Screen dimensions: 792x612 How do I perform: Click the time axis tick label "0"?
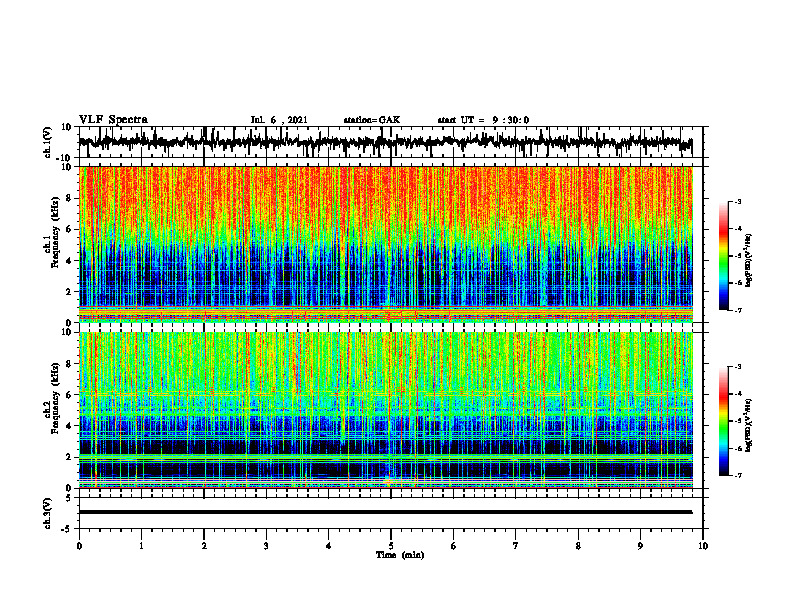tap(79, 546)
